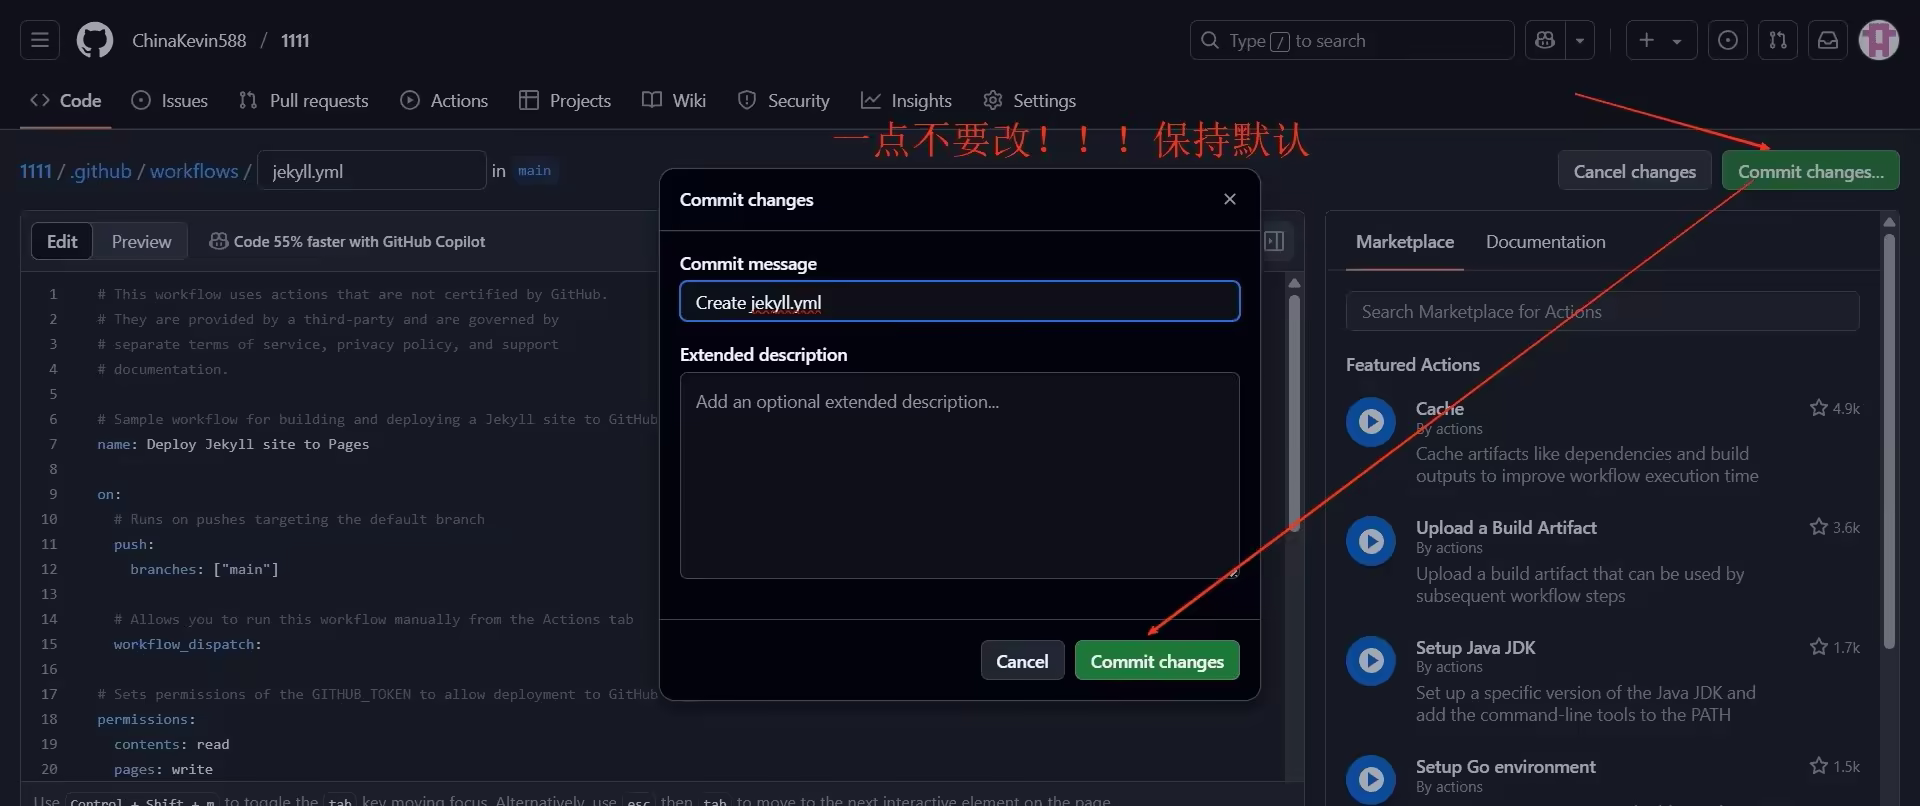
Task: Confirm with green Commit changes dialog button
Action: pyautogui.click(x=1157, y=661)
